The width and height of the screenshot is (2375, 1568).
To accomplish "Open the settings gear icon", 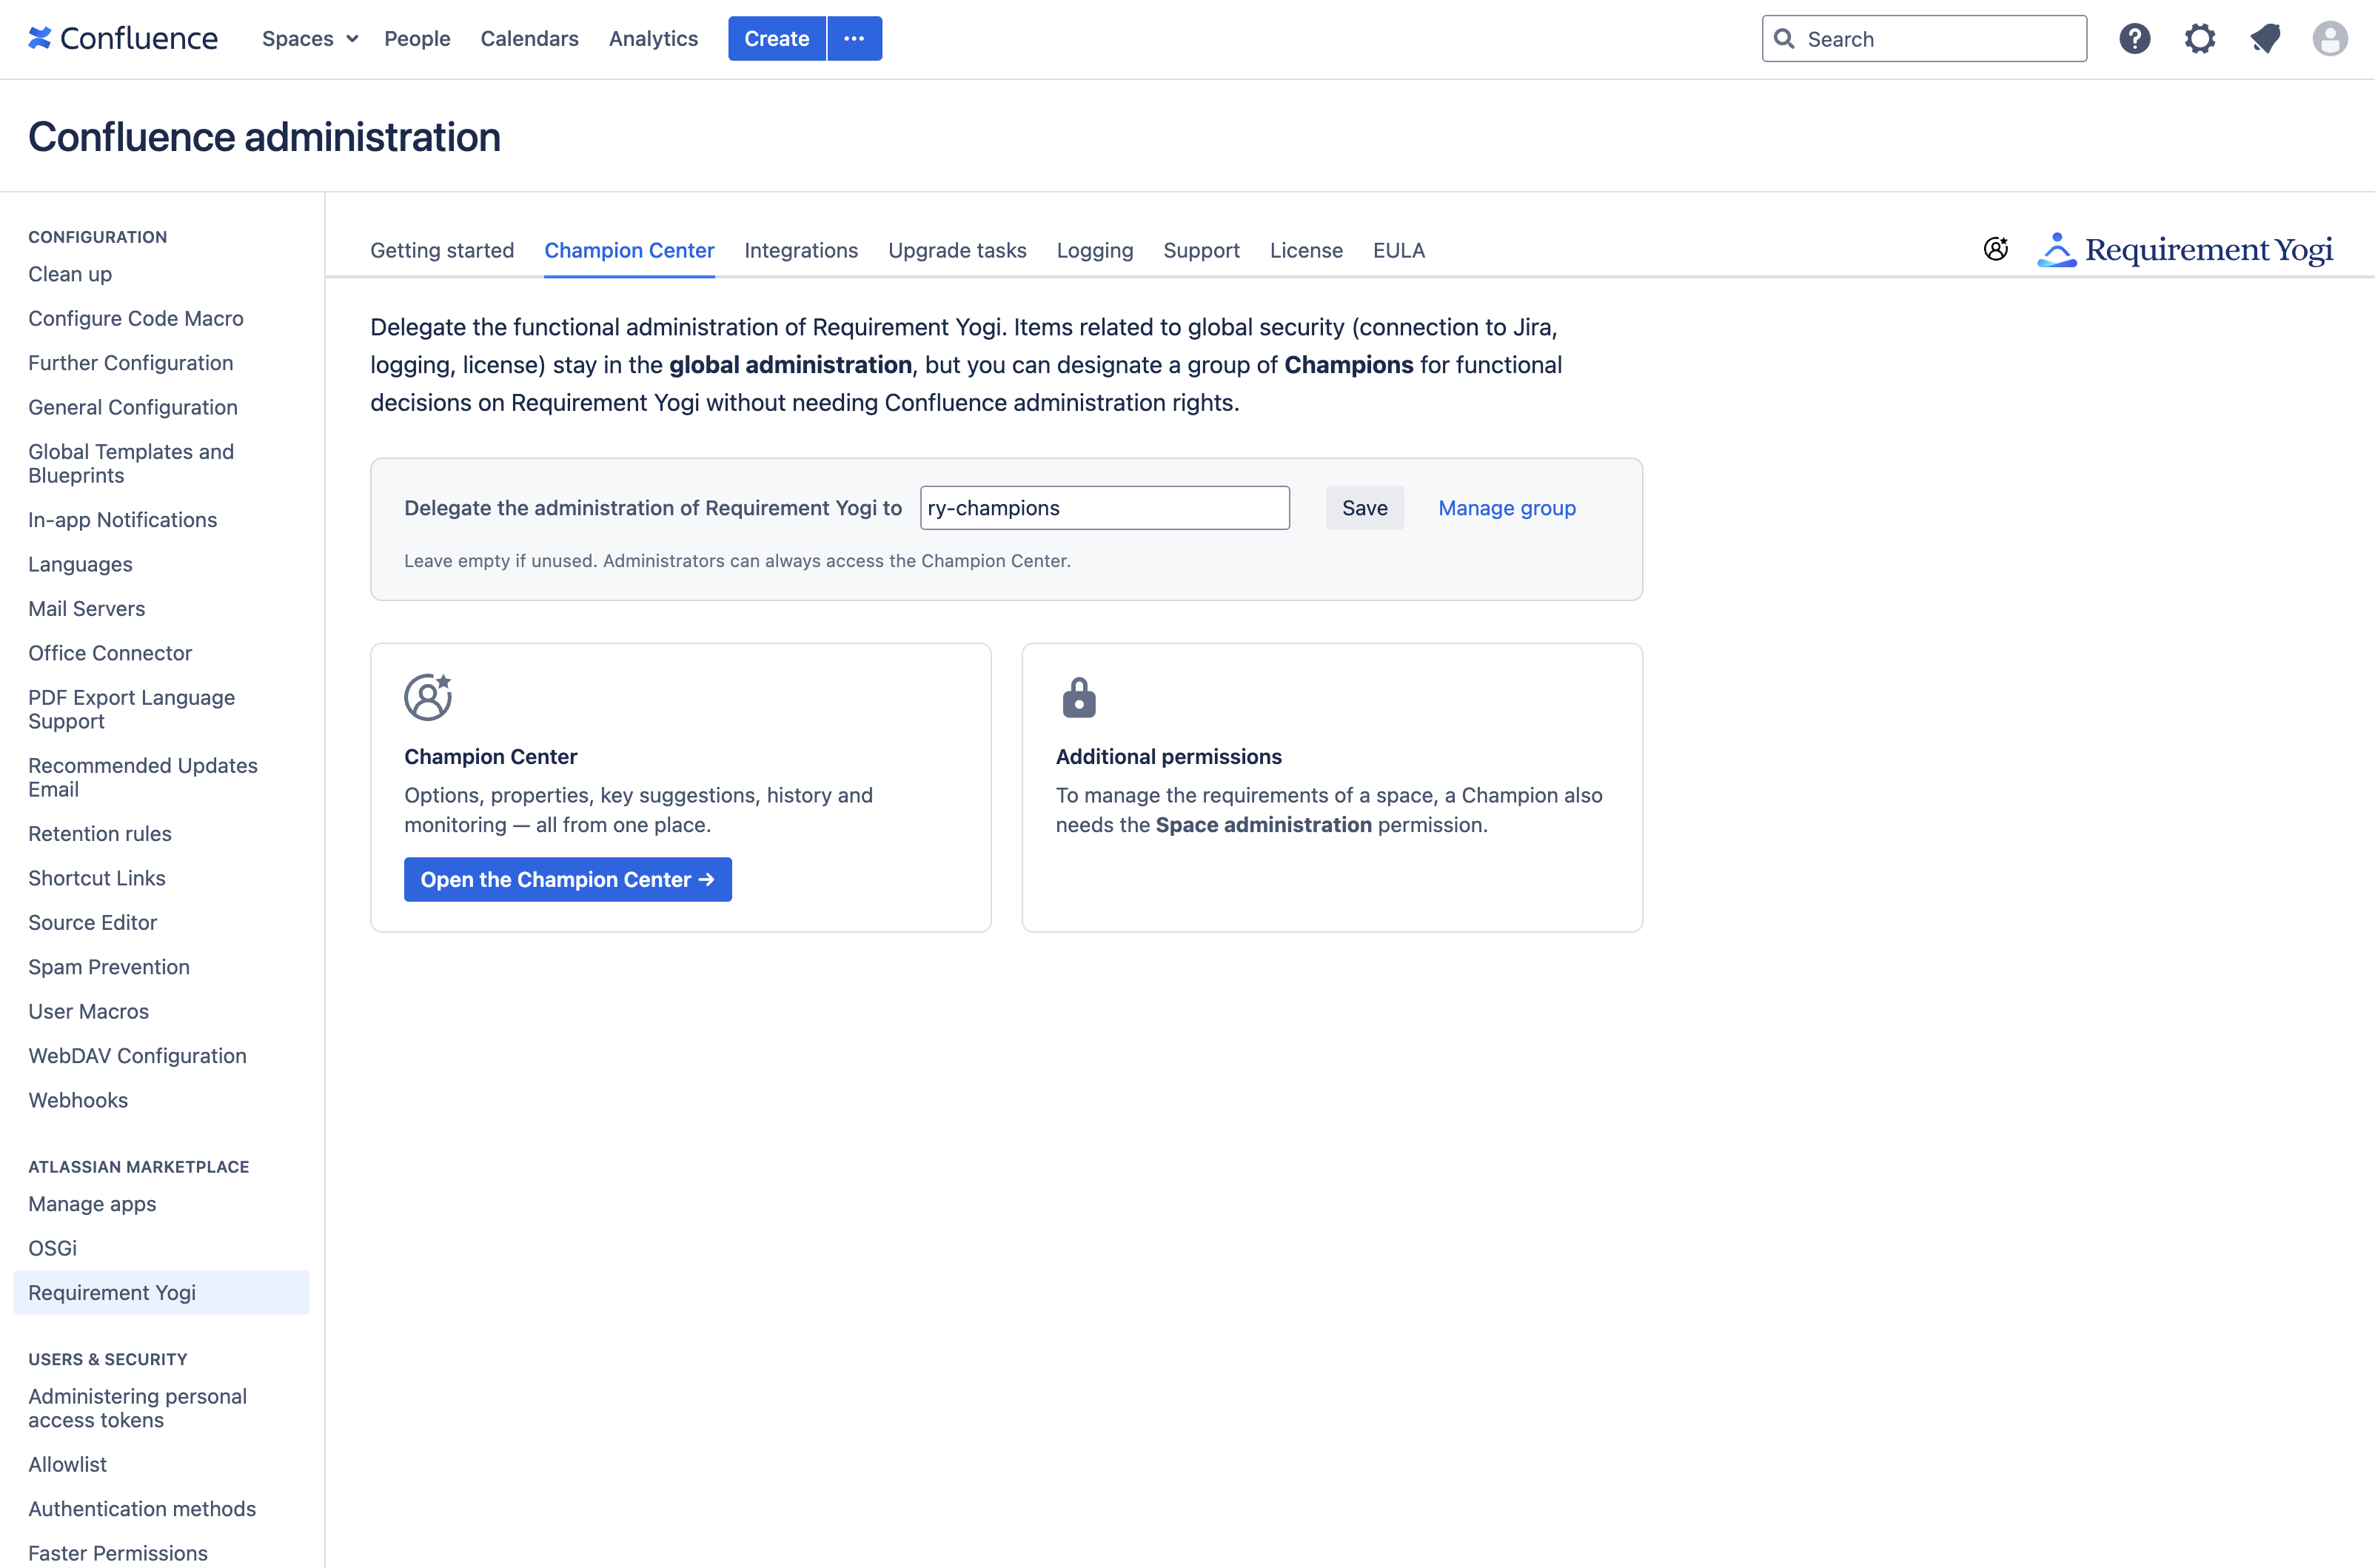I will tap(2199, 39).
